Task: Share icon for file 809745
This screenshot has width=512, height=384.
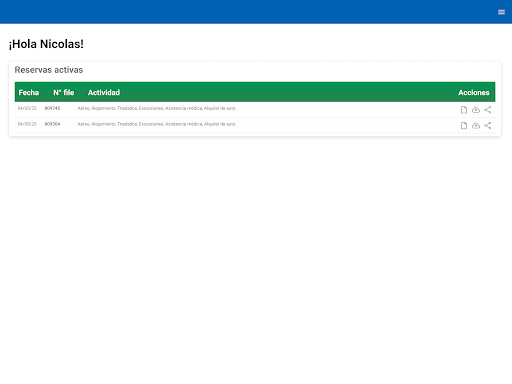Action: (488, 110)
